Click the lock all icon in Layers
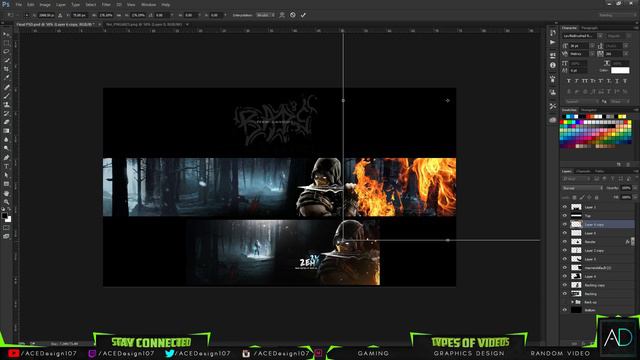This screenshot has width=640, height=360. (x=597, y=197)
